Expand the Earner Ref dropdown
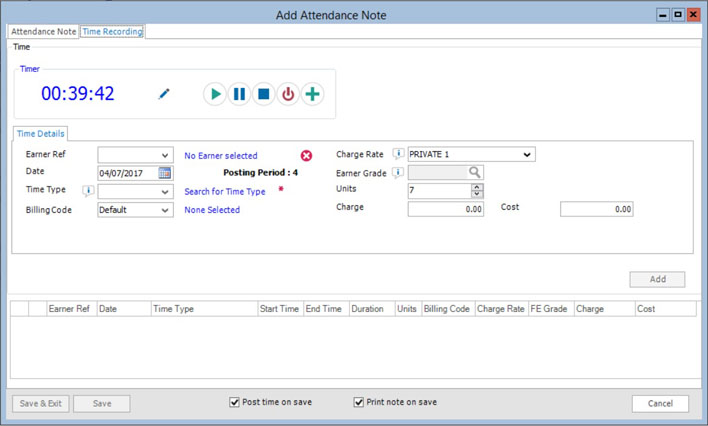 [165, 156]
